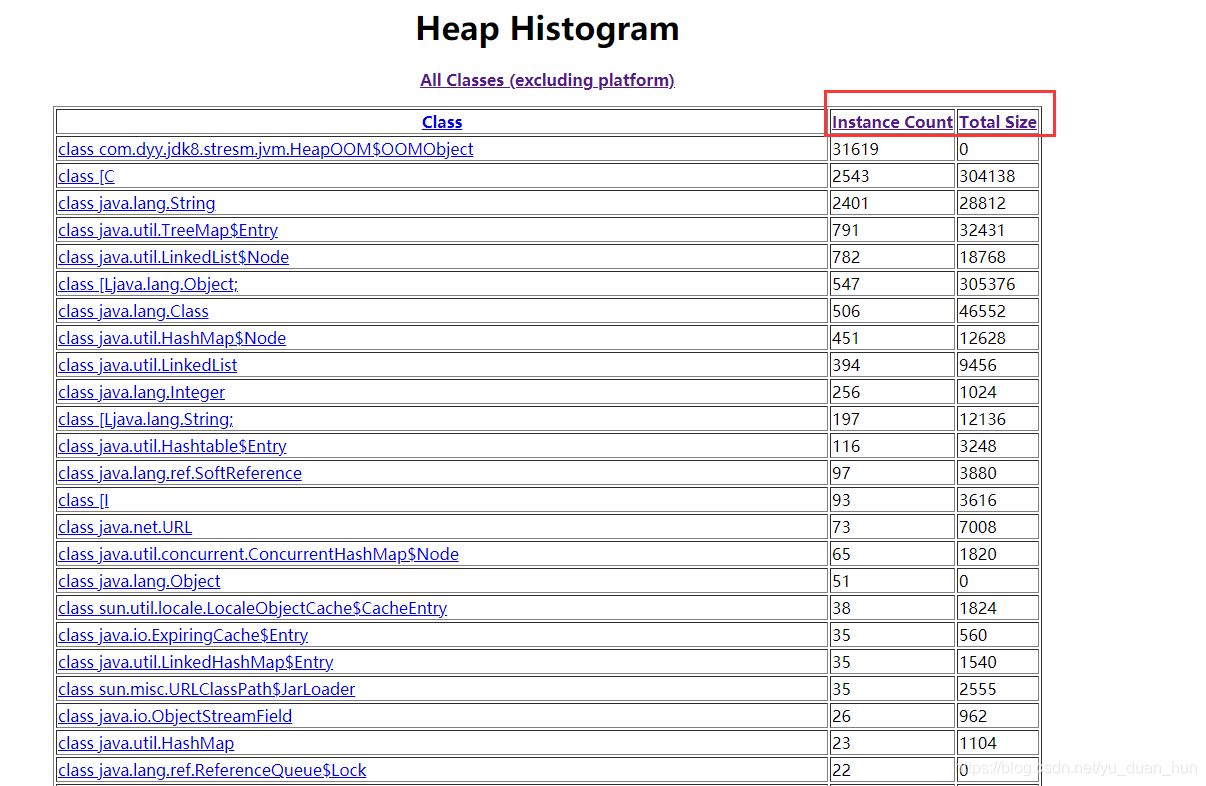Open class java.util.LinkedList link
This screenshot has height=786, width=1206.
[148, 365]
